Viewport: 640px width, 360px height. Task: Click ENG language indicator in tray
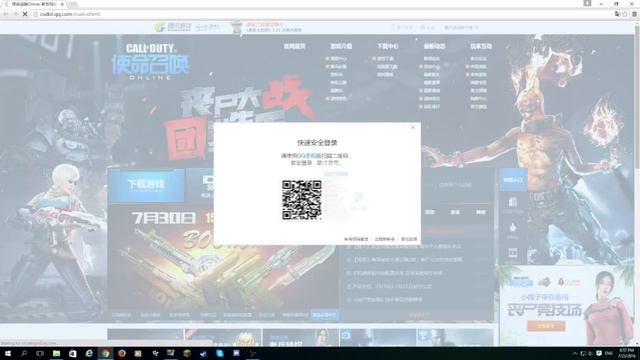pyautogui.click(x=609, y=353)
